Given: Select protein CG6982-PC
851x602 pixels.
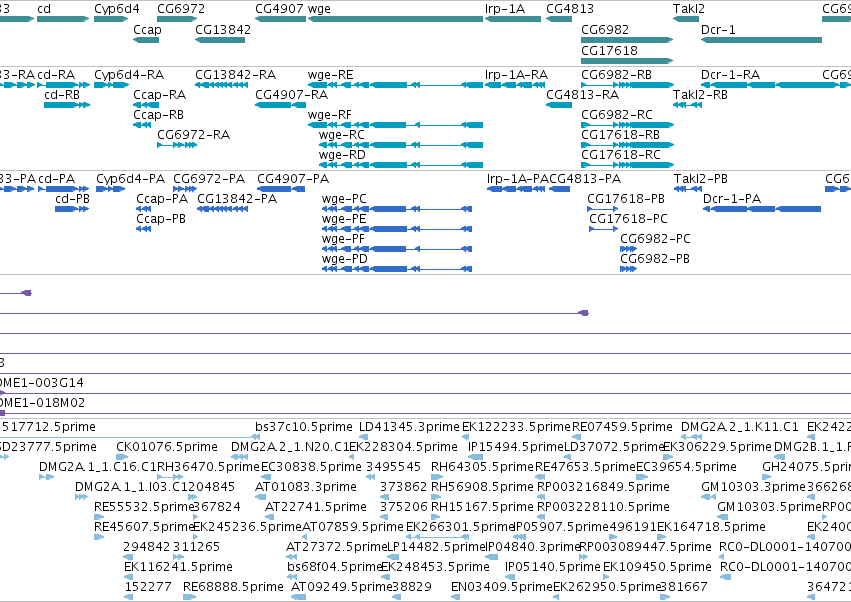Looking at the screenshot, I should click(x=655, y=239).
